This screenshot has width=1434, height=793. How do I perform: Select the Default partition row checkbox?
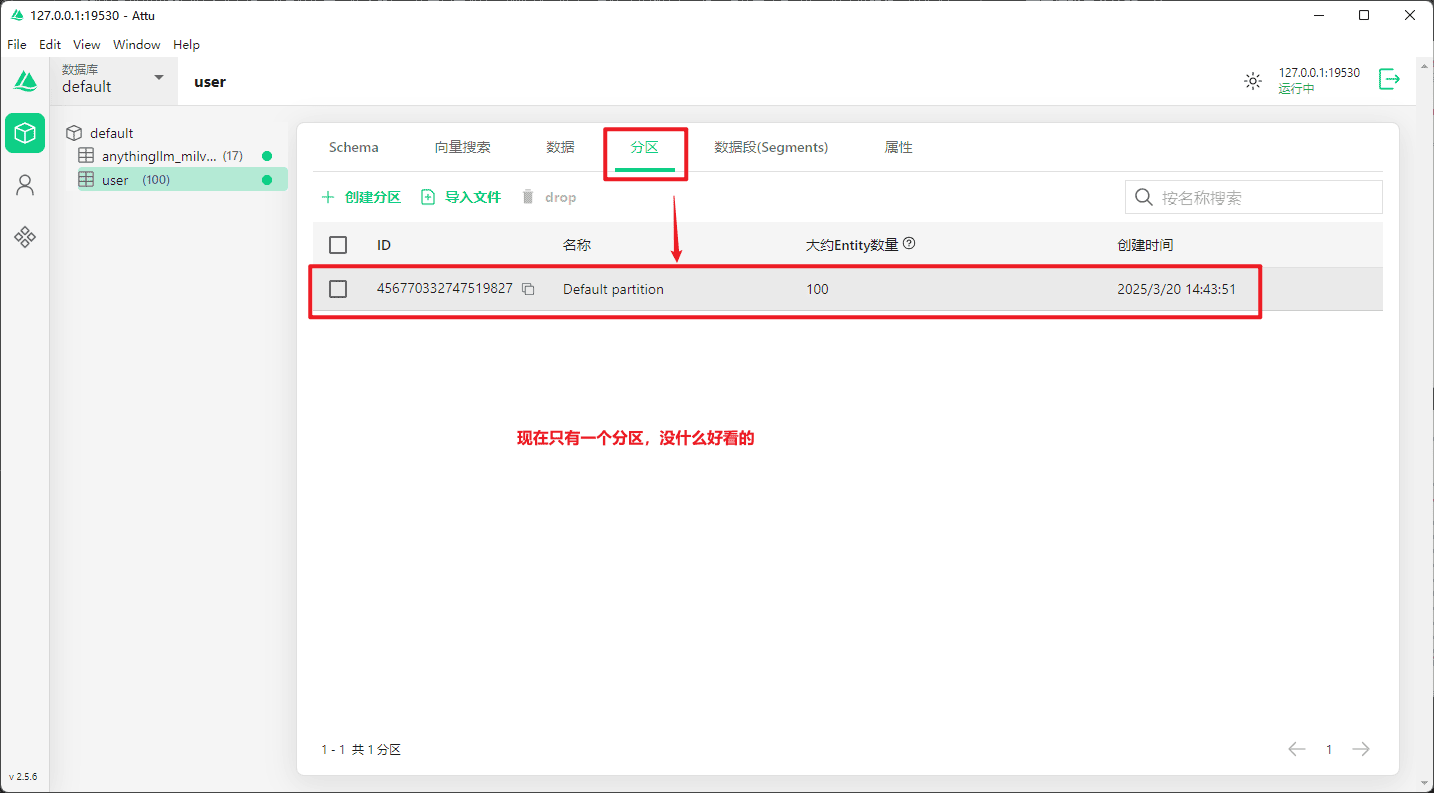338,289
